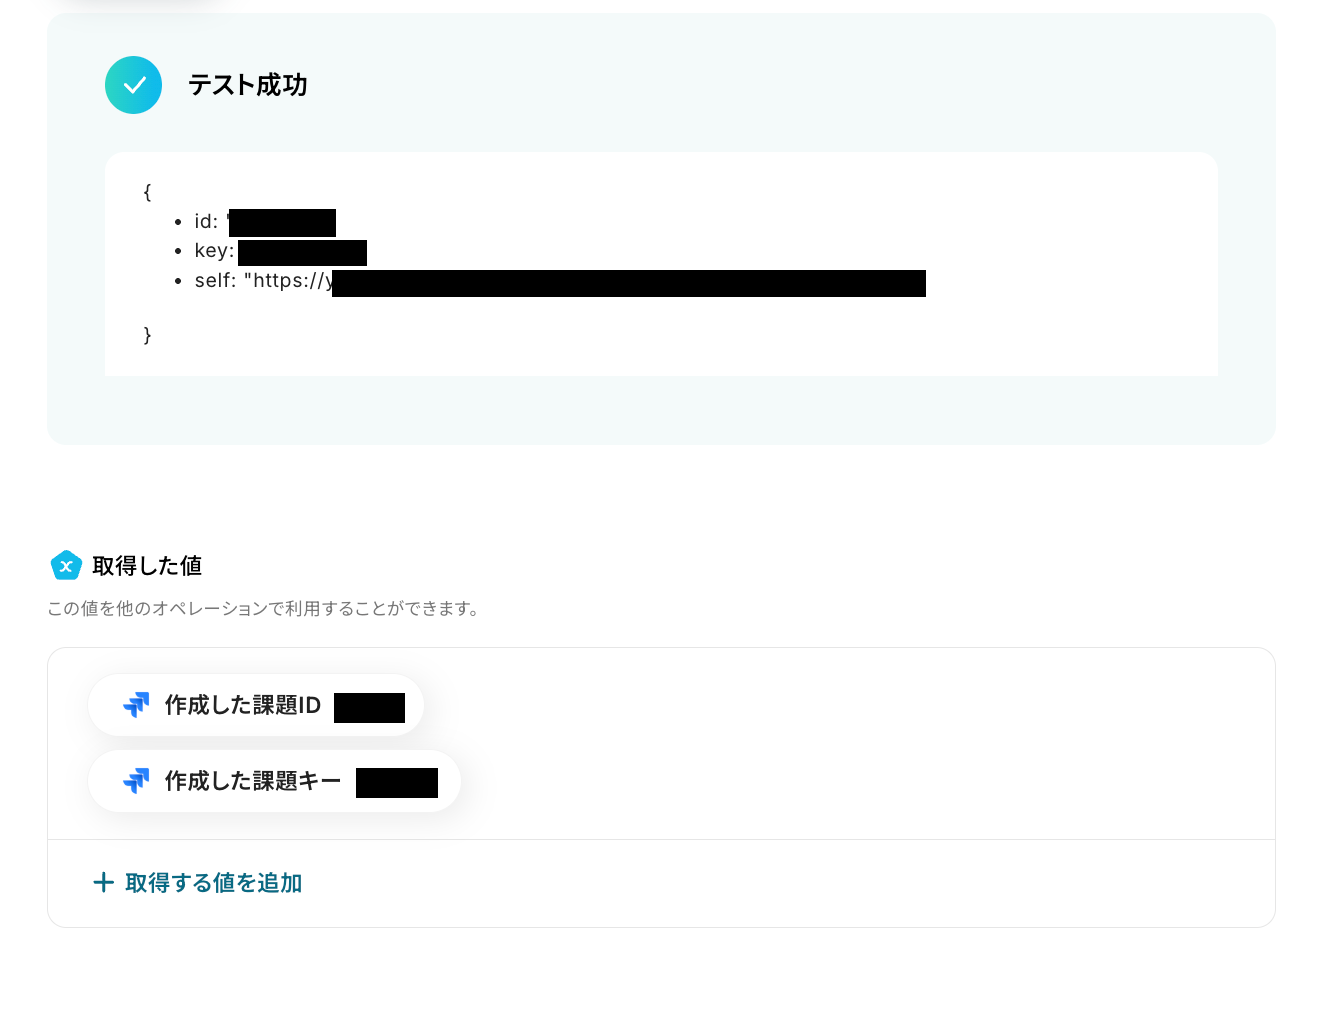Click the テスト成功 heading text
This screenshot has height=1032, width=1326.
[x=247, y=85]
